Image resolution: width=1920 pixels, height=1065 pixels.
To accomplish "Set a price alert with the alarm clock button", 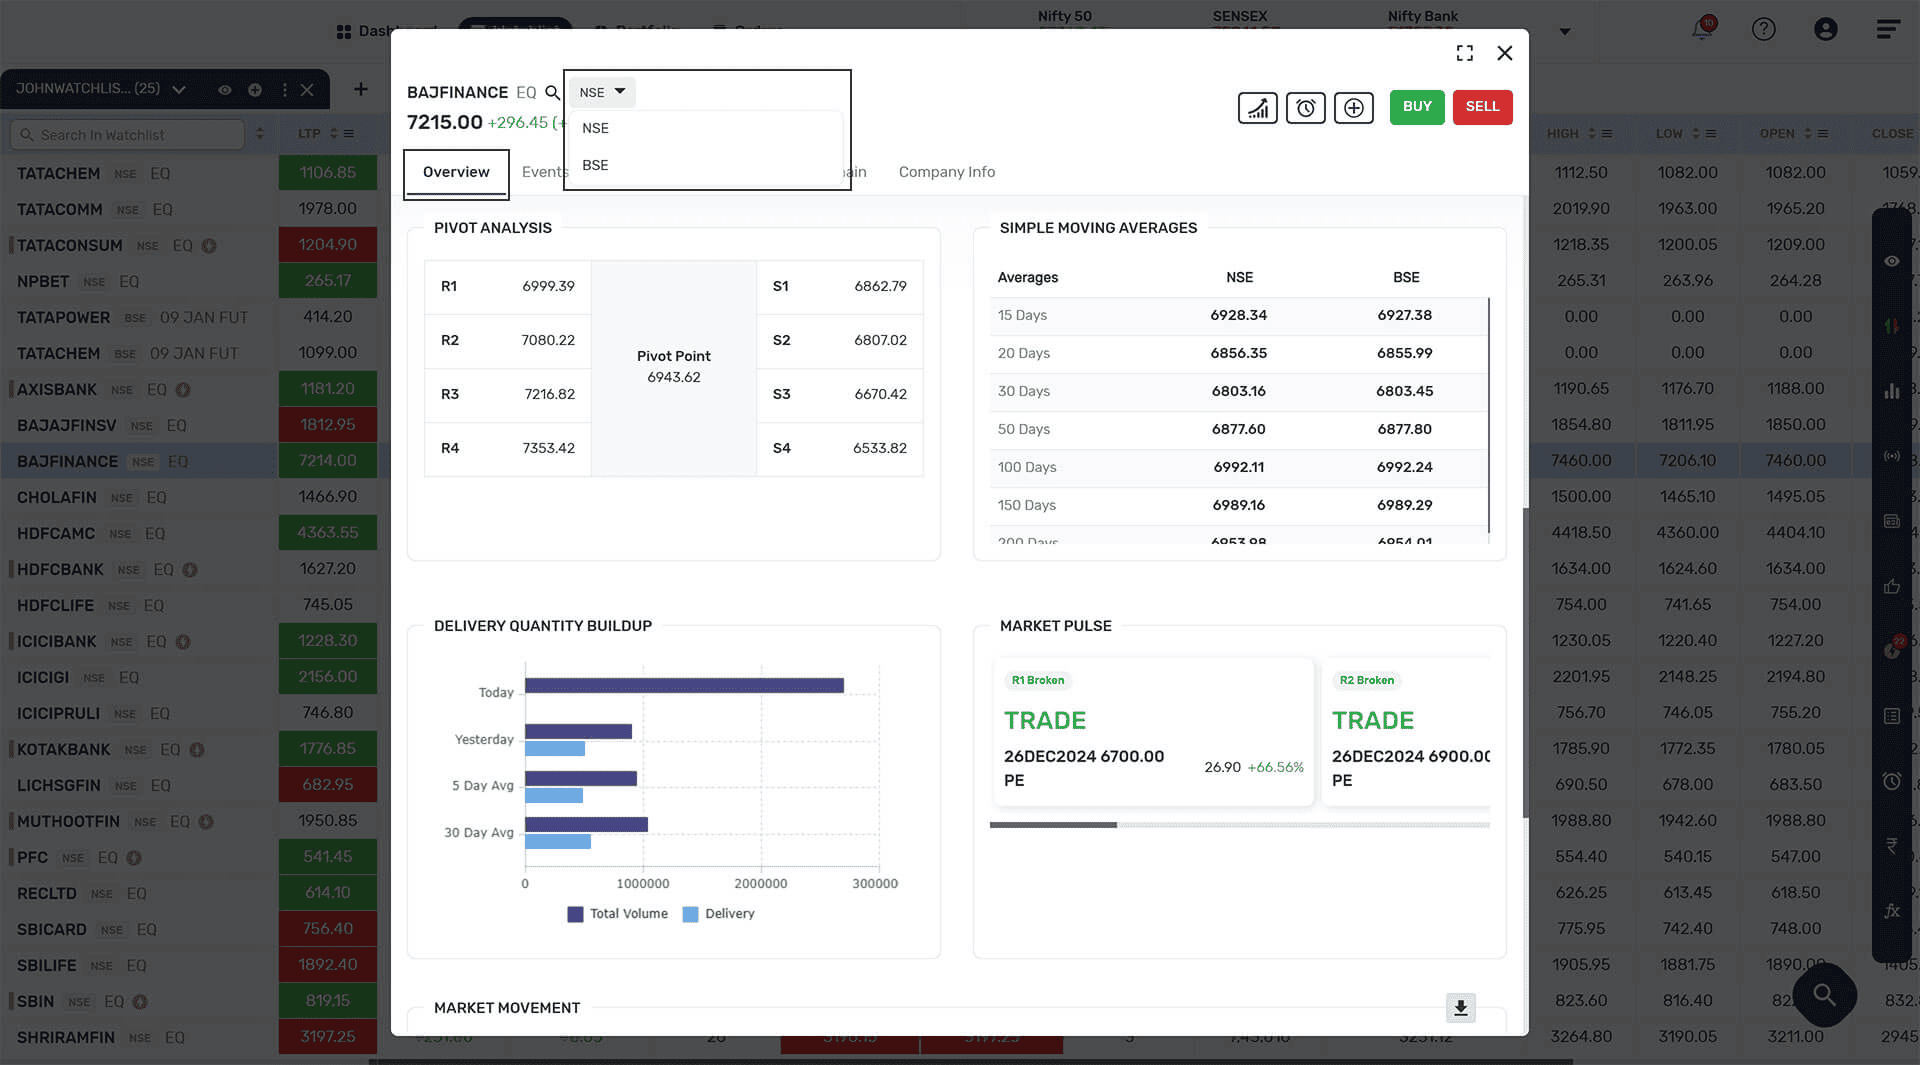I will point(1305,108).
